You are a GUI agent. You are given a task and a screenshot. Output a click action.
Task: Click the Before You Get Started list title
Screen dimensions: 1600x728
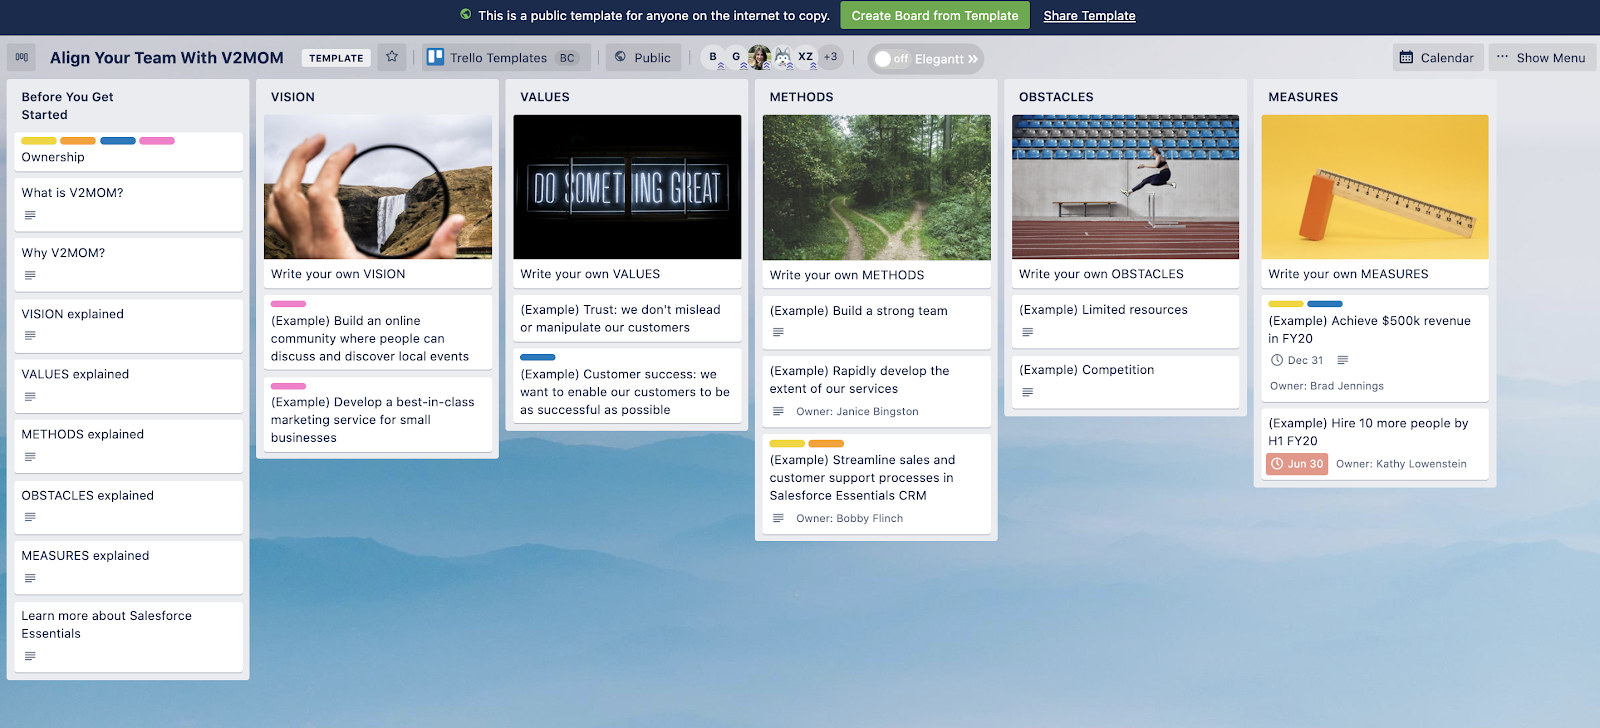tap(68, 106)
